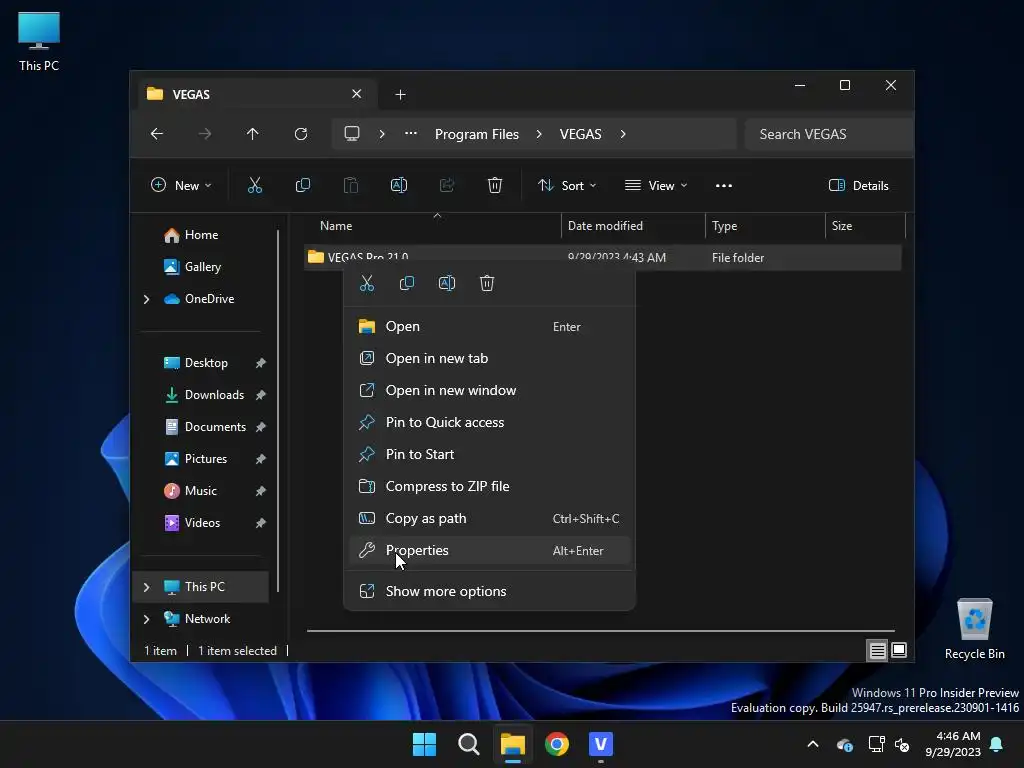
Task: Open the This PC desktop icon
Action: 39,41
